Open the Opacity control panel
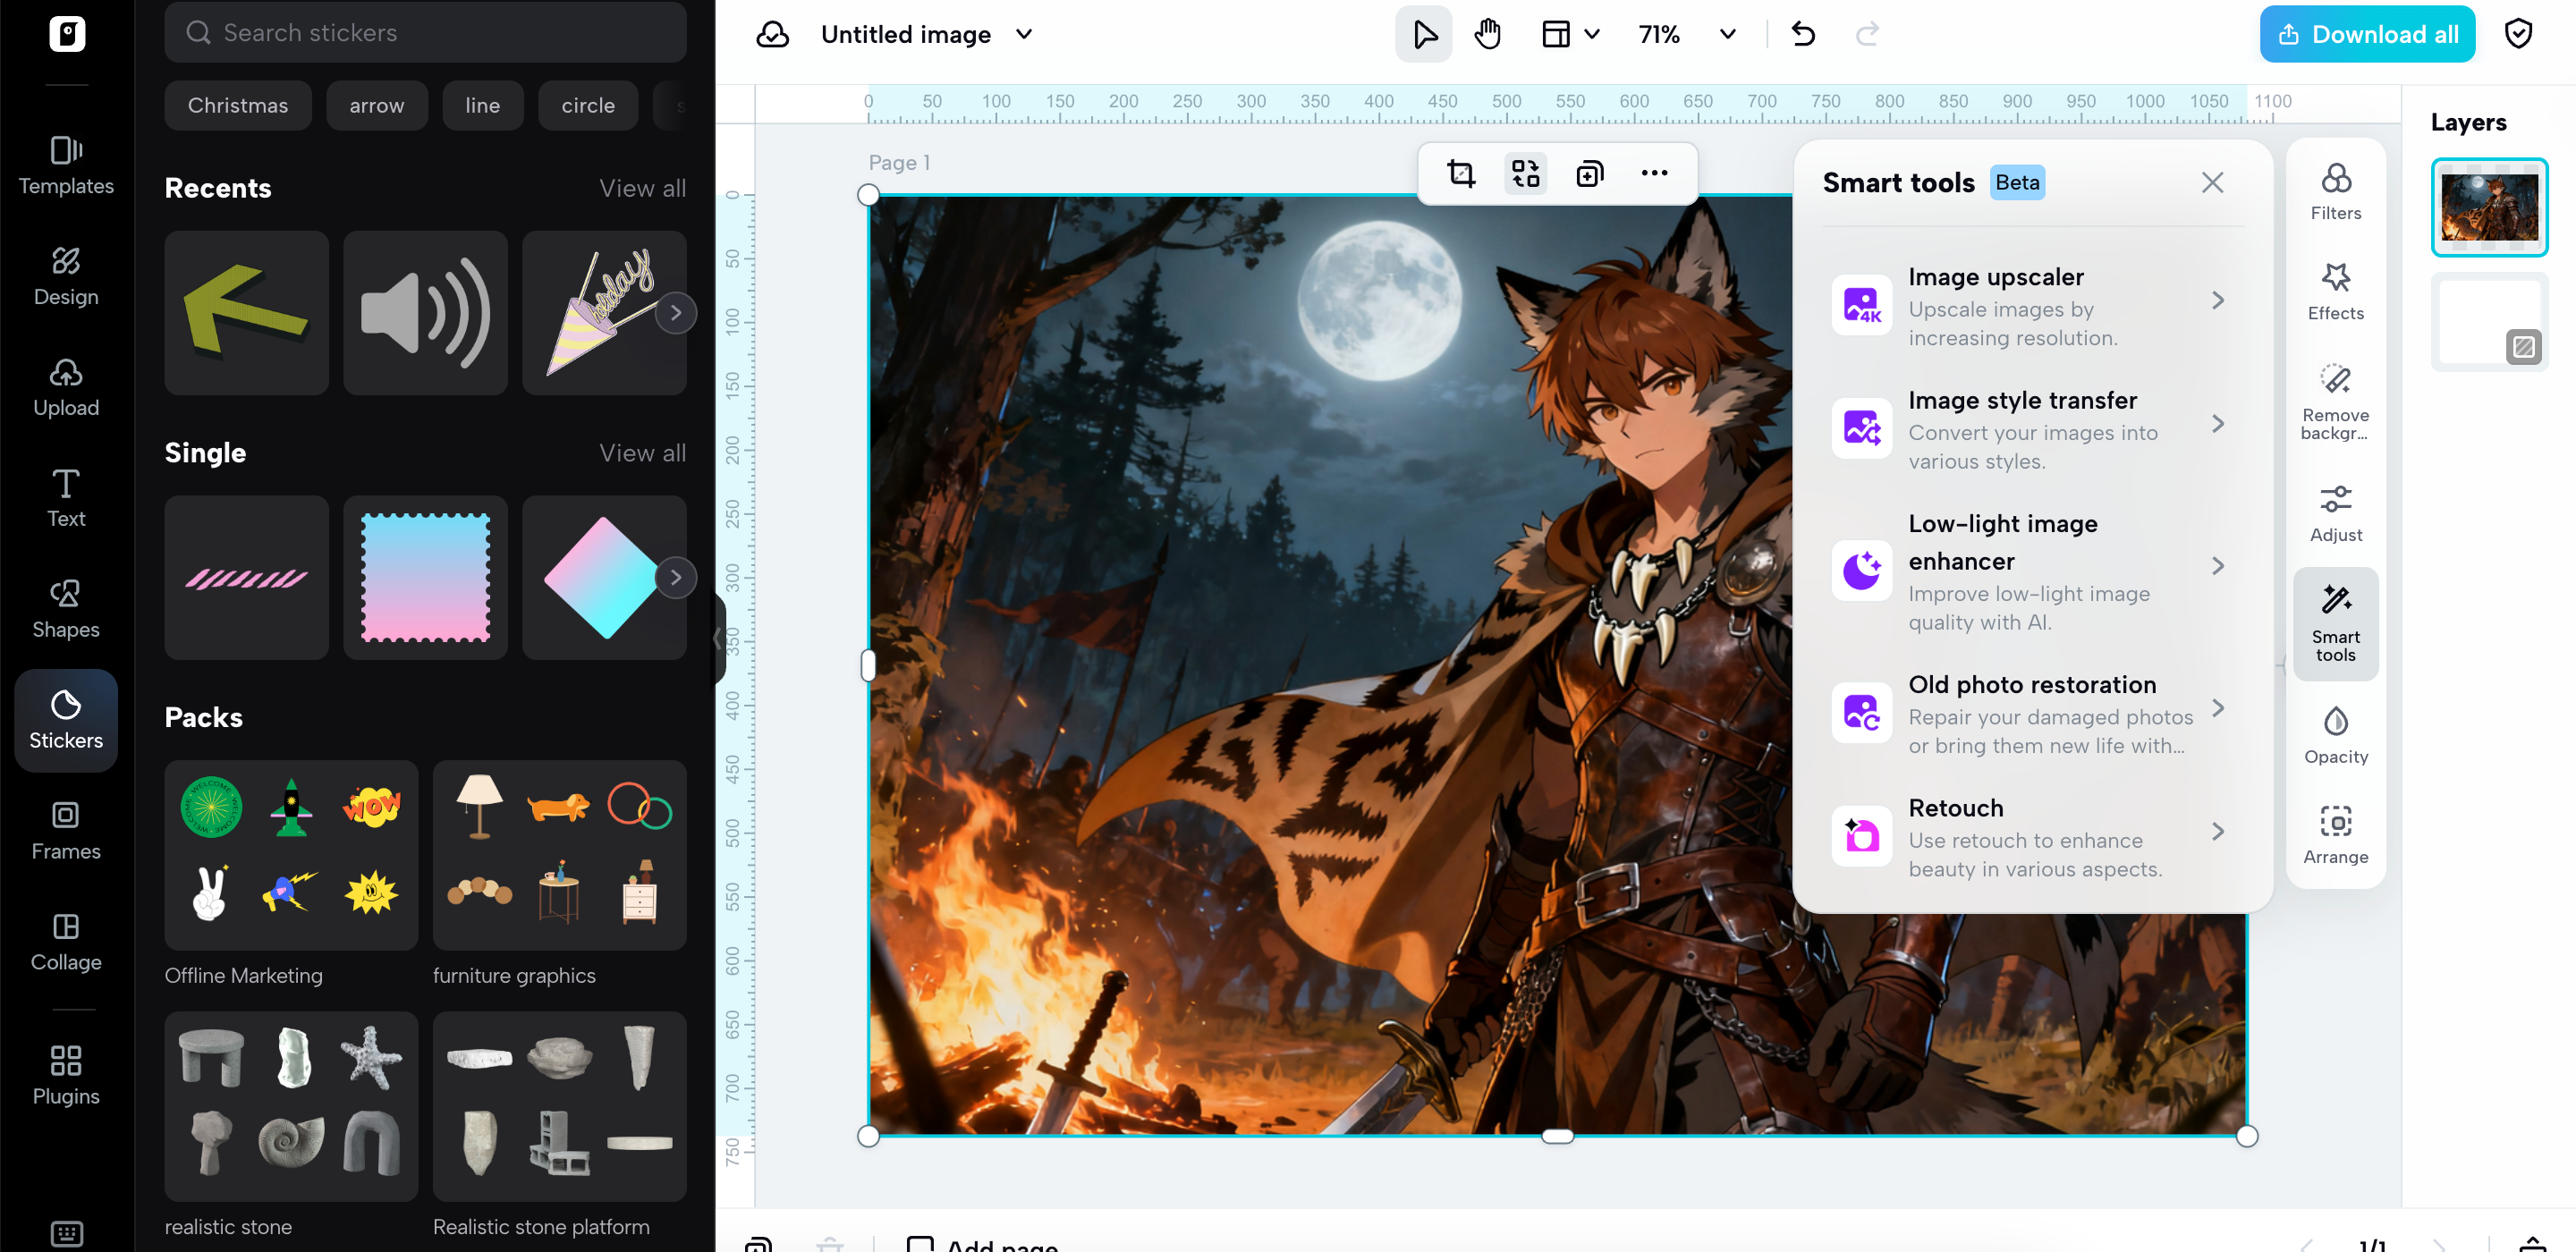The image size is (2576, 1252). coord(2335,733)
